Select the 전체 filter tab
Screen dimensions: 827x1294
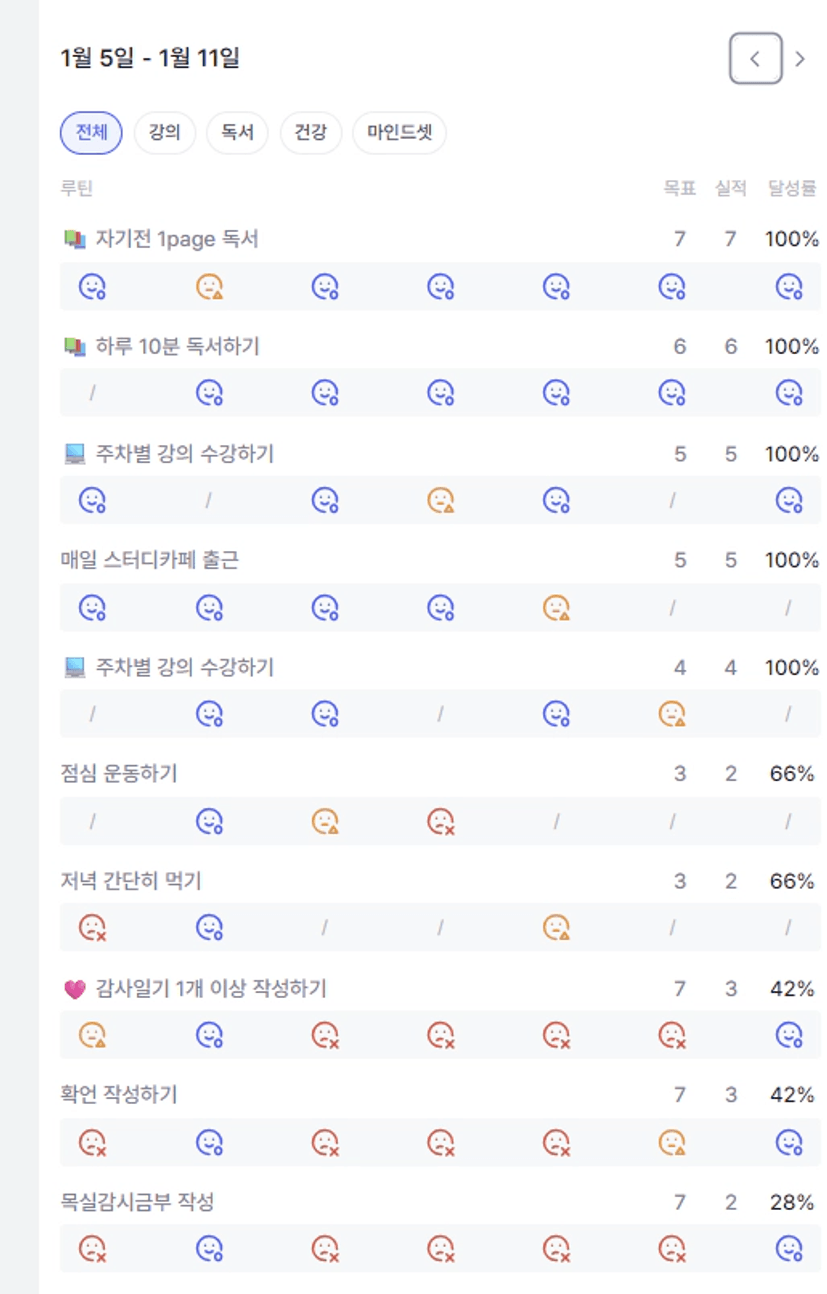(91, 133)
